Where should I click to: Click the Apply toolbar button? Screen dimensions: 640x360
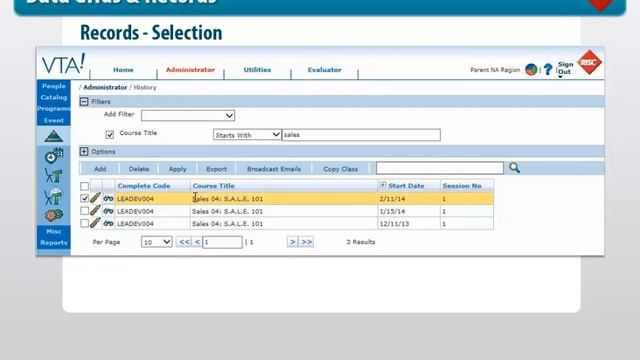178,169
